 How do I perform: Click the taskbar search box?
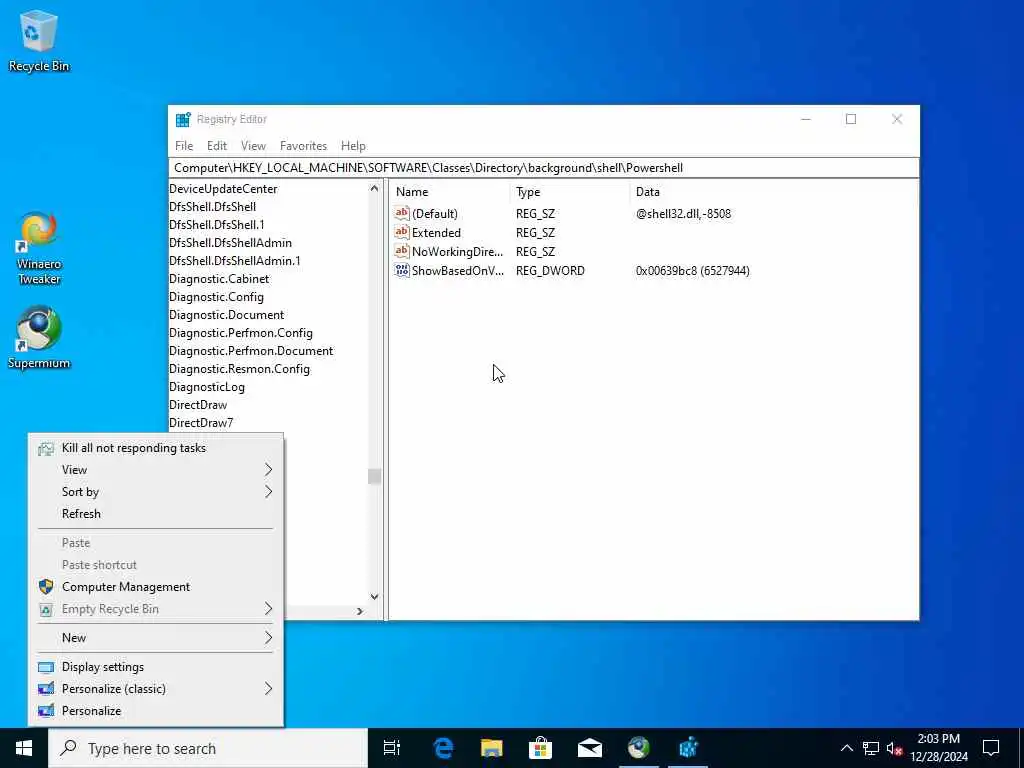click(208, 748)
